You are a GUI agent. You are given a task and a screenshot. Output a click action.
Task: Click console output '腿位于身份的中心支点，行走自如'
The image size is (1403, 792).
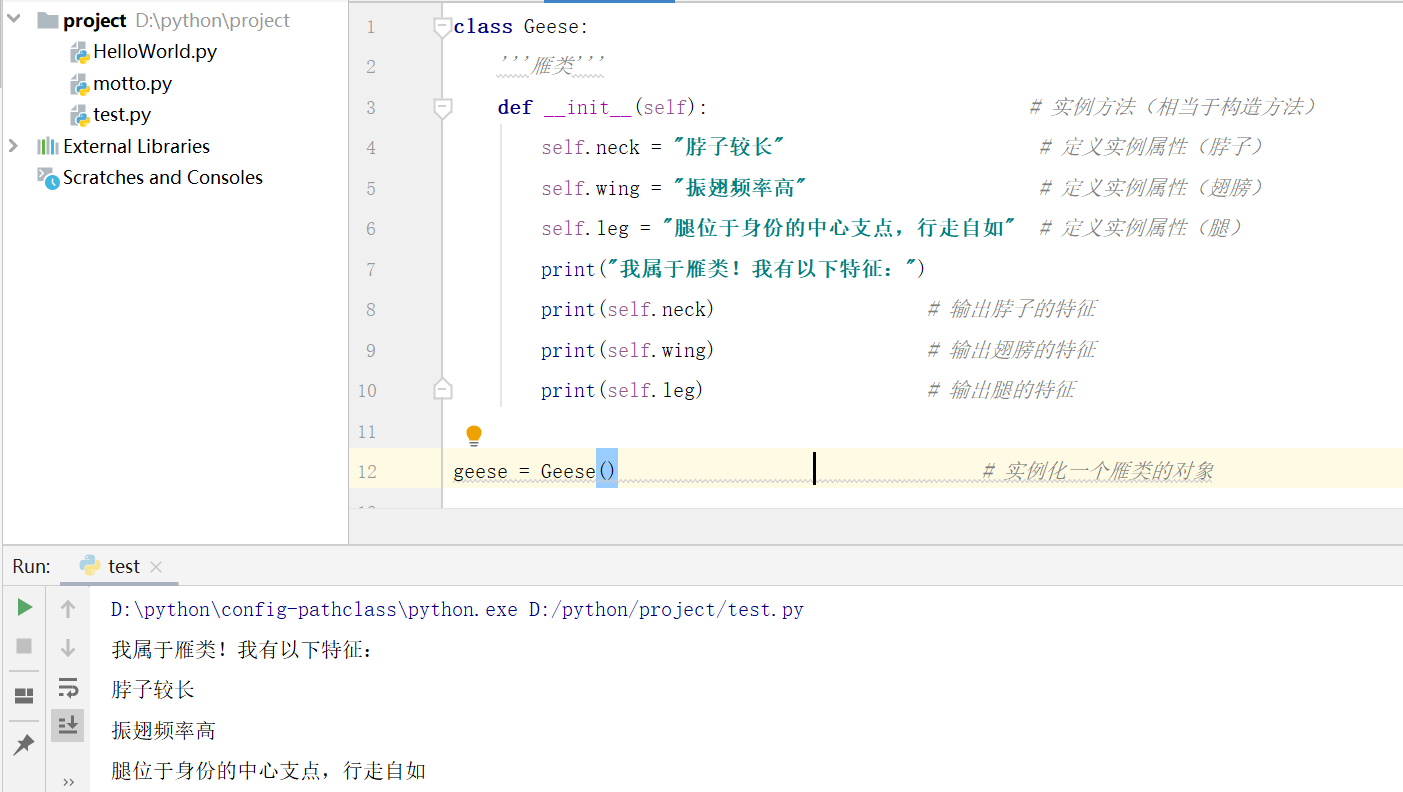click(269, 771)
